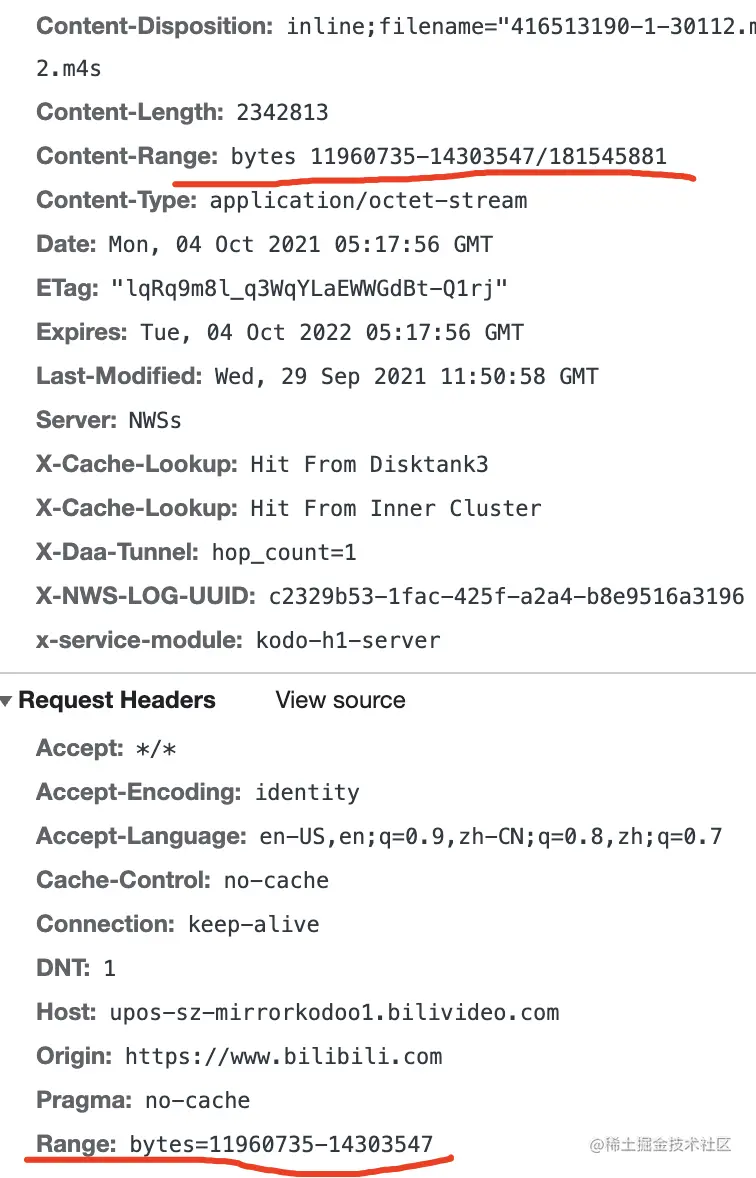Image resolution: width=756 pixels, height=1178 pixels.
Task: Click the Last-Modified date value
Action: coord(407,376)
